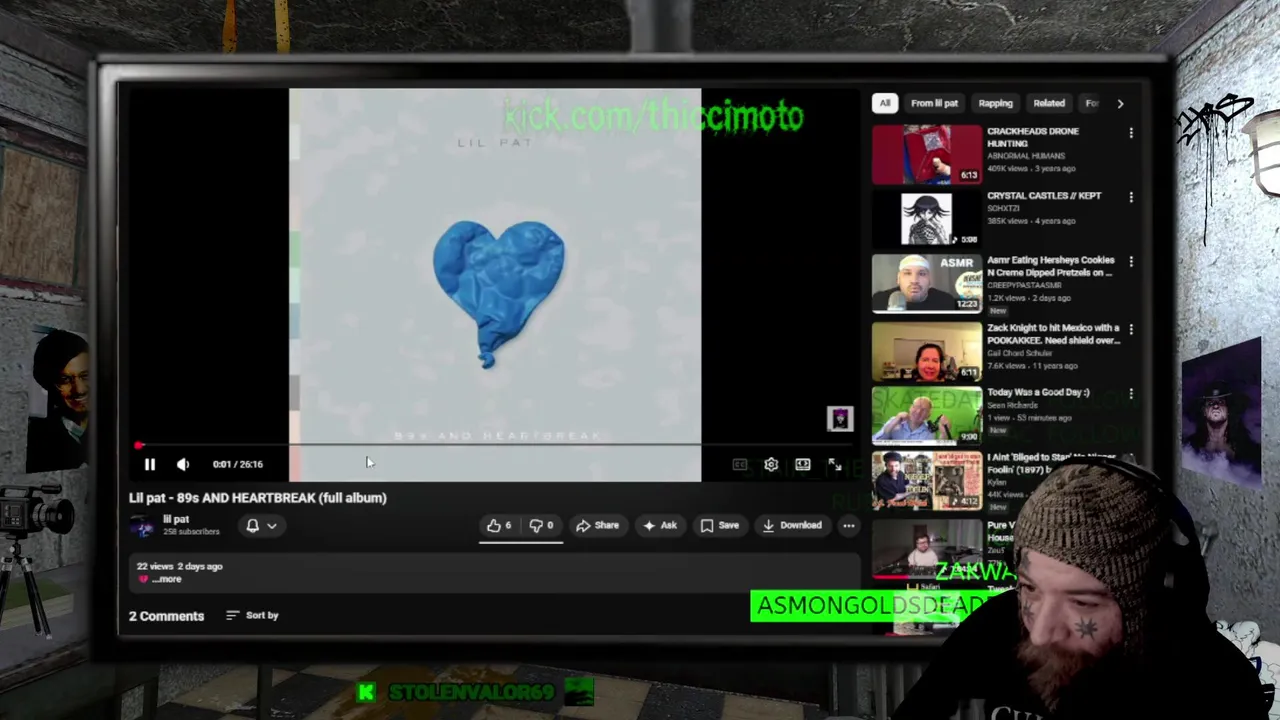Select the Related filter chip
The image size is (1280, 720).
1049,103
